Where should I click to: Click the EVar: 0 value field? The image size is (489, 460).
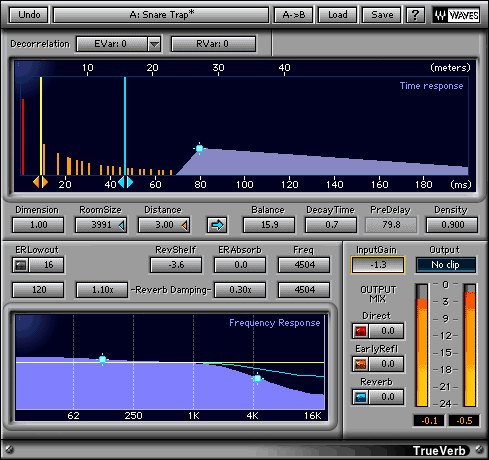coord(111,44)
